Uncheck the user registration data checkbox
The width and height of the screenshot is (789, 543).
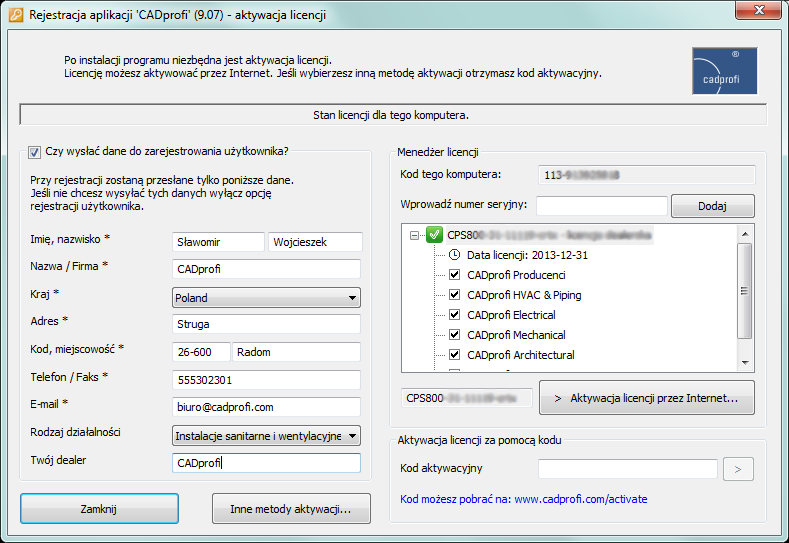(x=34, y=152)
